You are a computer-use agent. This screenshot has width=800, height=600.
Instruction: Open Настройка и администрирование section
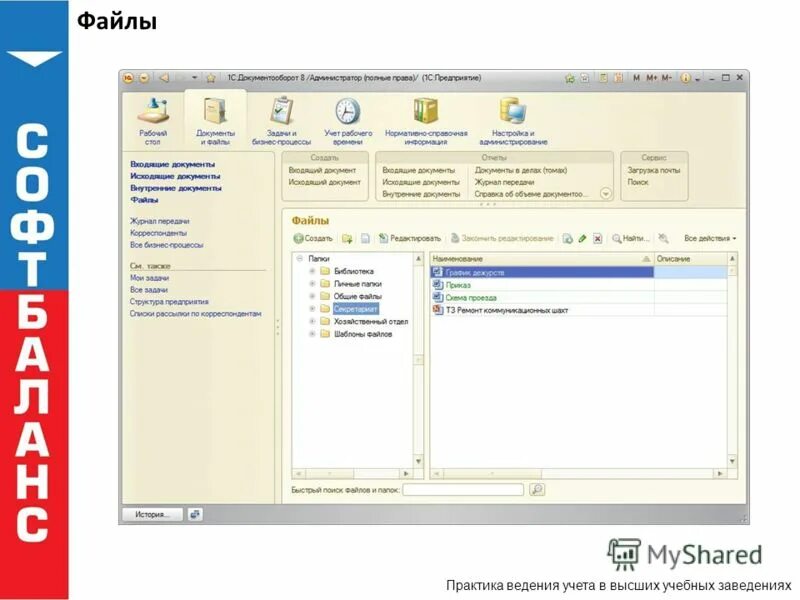pyautogui.click(x=513, y=121)
